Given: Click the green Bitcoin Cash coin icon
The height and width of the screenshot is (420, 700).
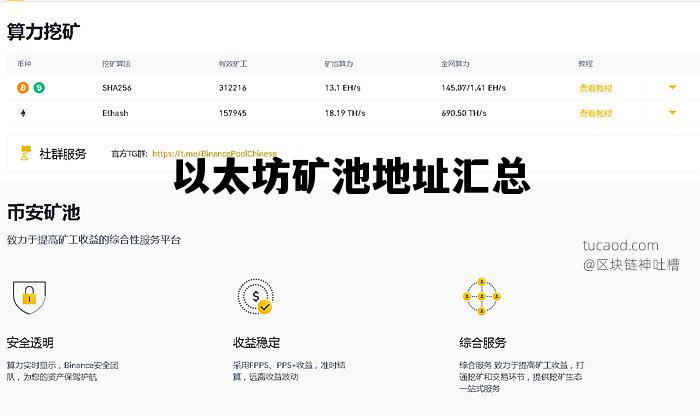Looking at the screenshot, I should 39,87.
